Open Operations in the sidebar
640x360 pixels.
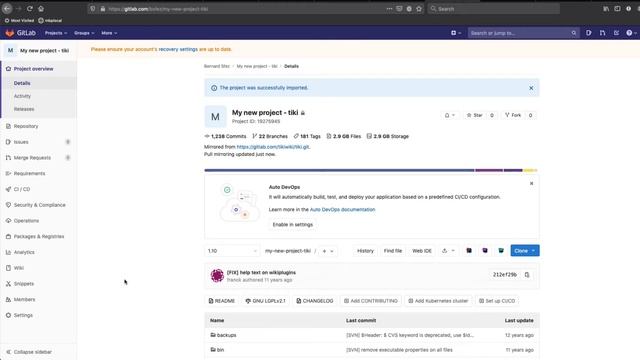[x=27, y=220]
